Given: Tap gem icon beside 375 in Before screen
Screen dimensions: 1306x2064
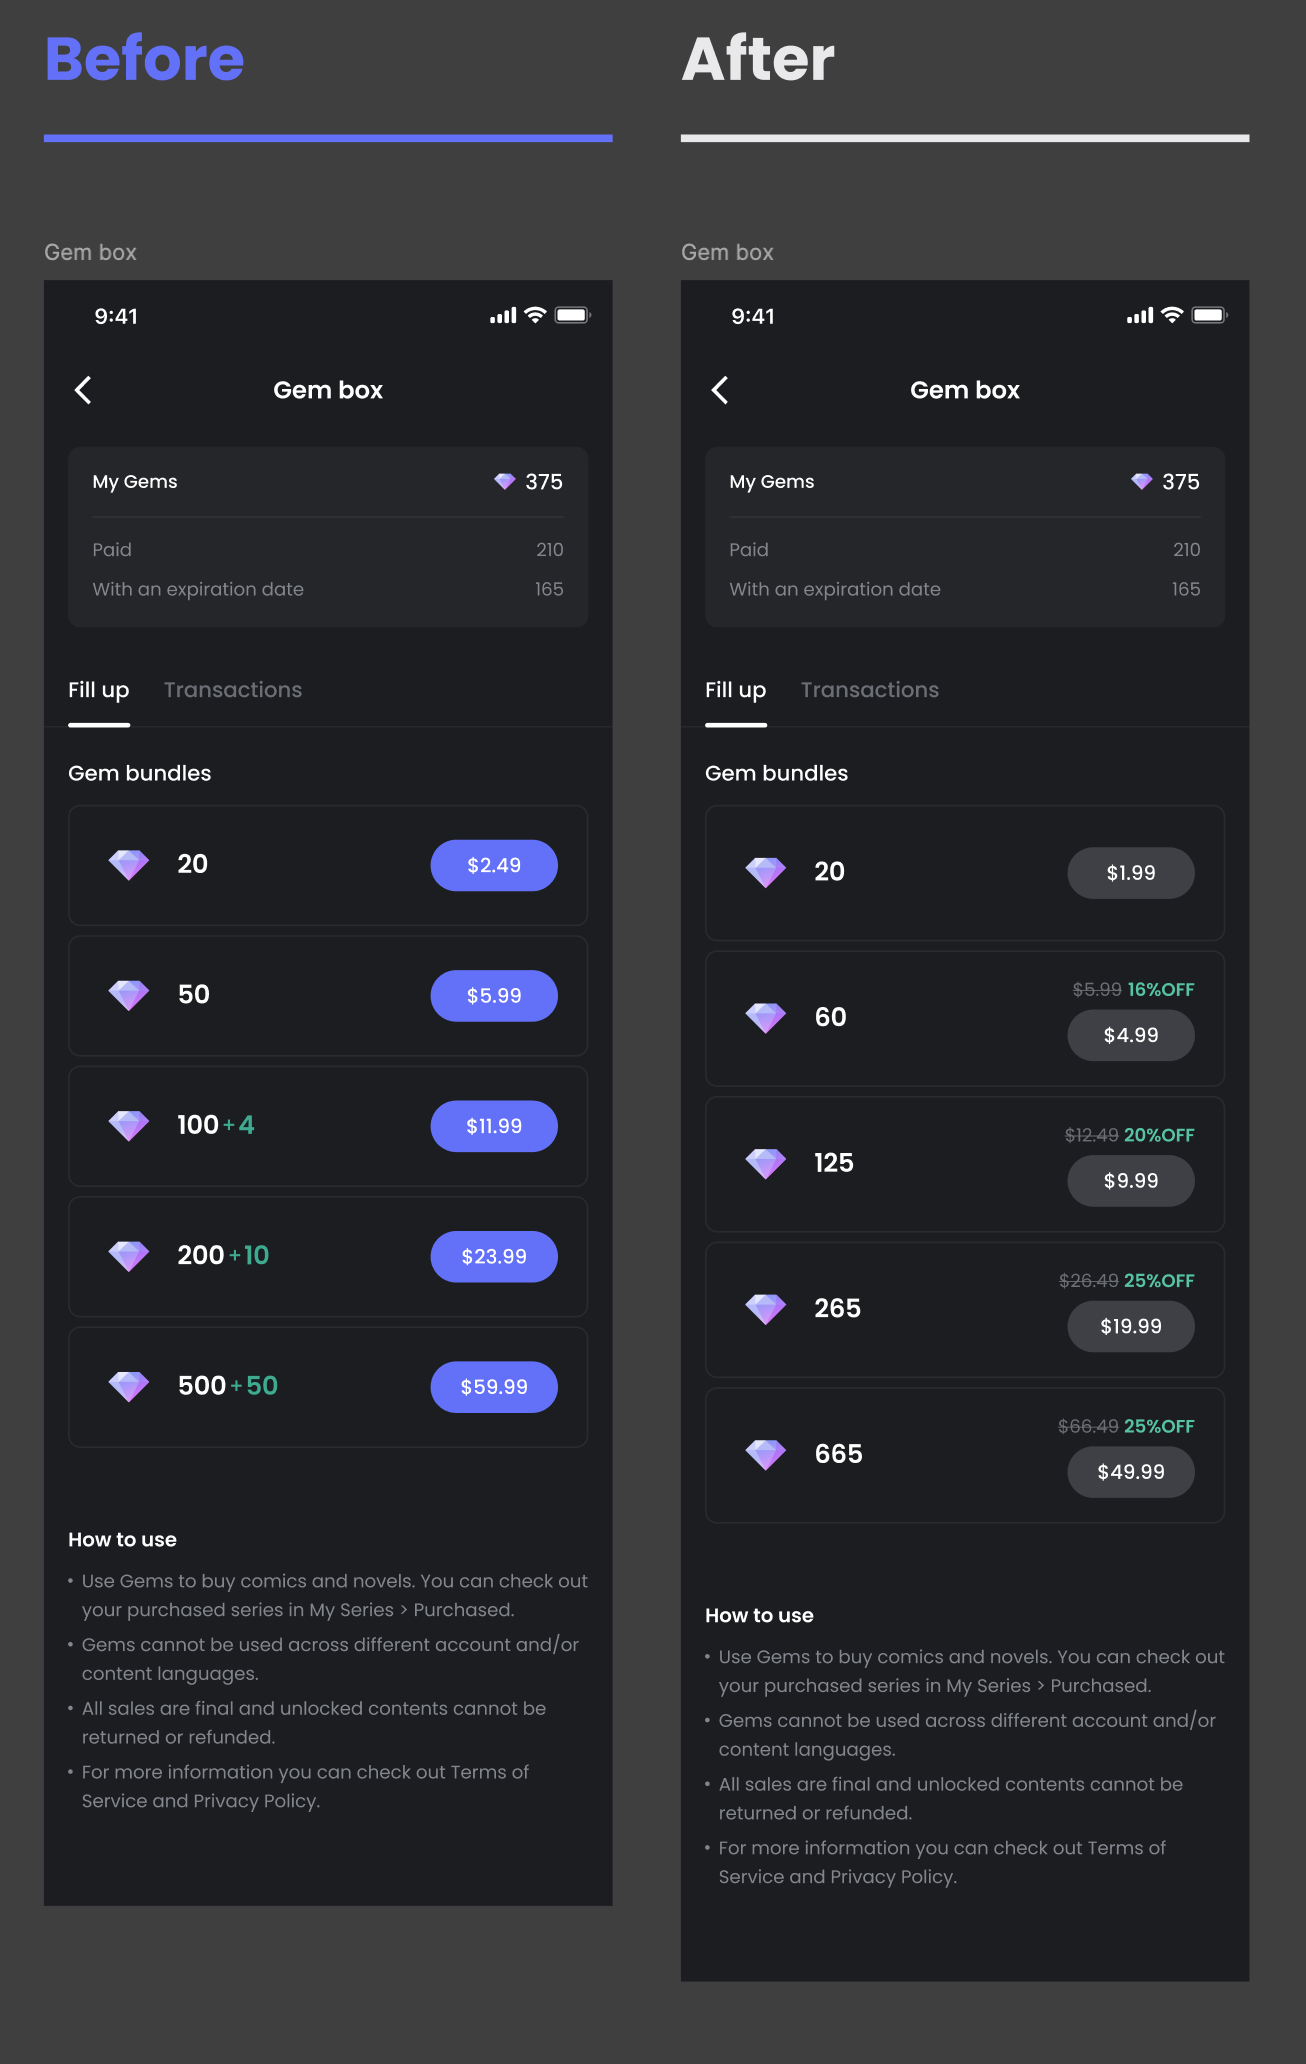Looking at the screenshot, I should [x=505, y=481].
